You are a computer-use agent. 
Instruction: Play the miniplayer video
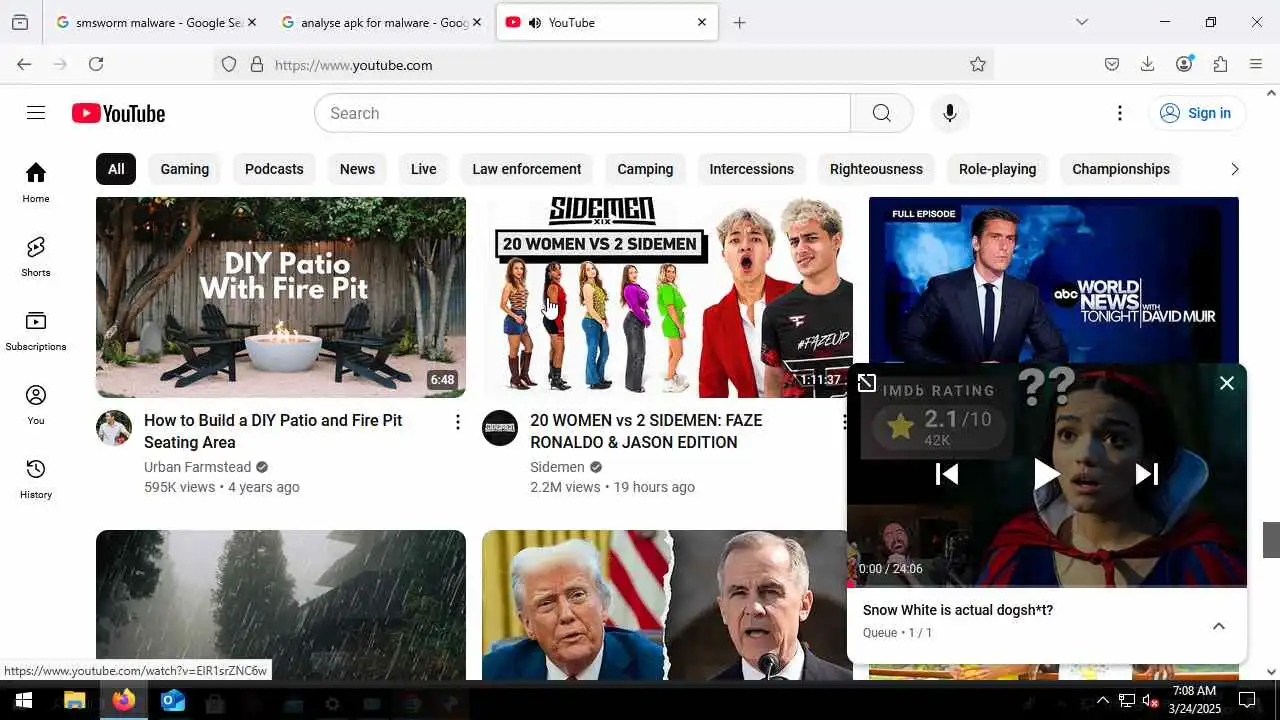[1046, 474]
